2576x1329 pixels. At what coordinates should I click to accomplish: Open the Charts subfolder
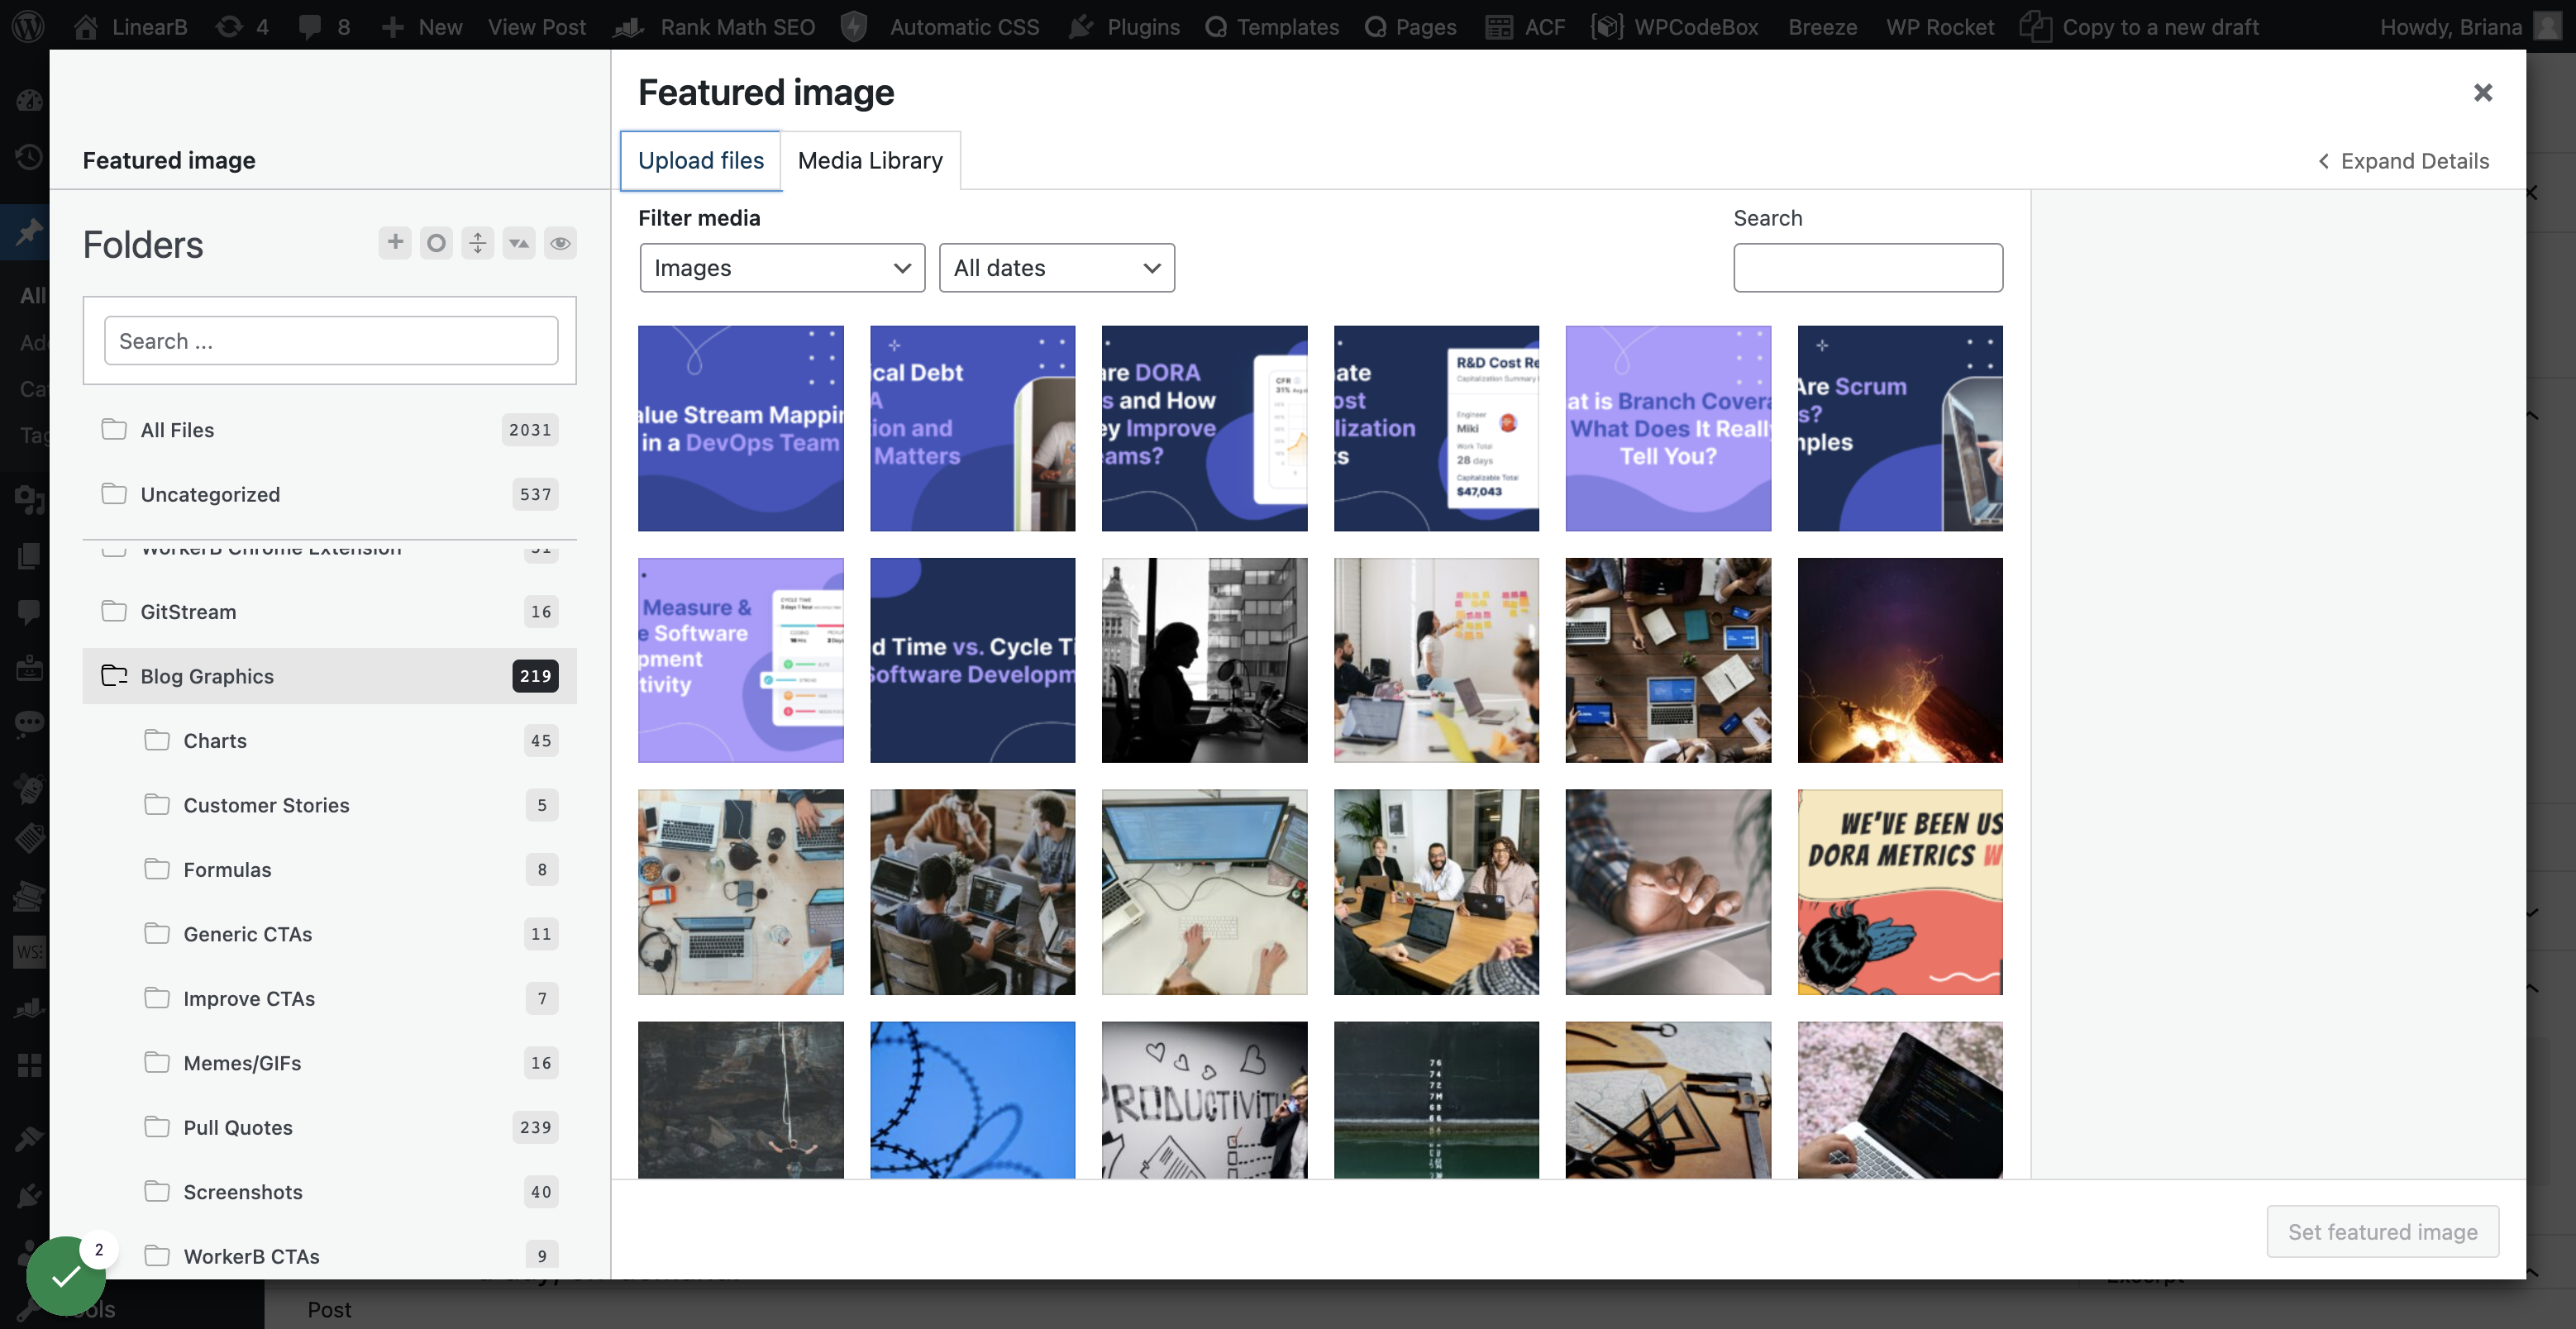350,740
